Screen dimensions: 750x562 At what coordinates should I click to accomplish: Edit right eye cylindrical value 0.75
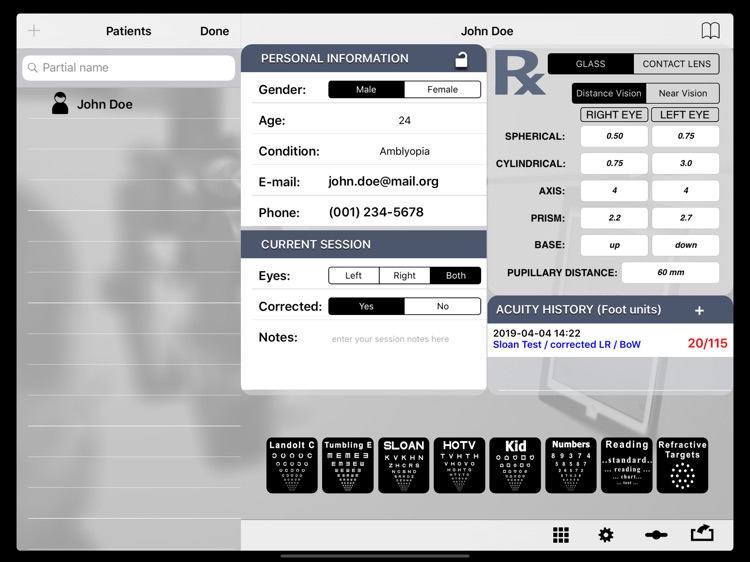tap(614, 163)
